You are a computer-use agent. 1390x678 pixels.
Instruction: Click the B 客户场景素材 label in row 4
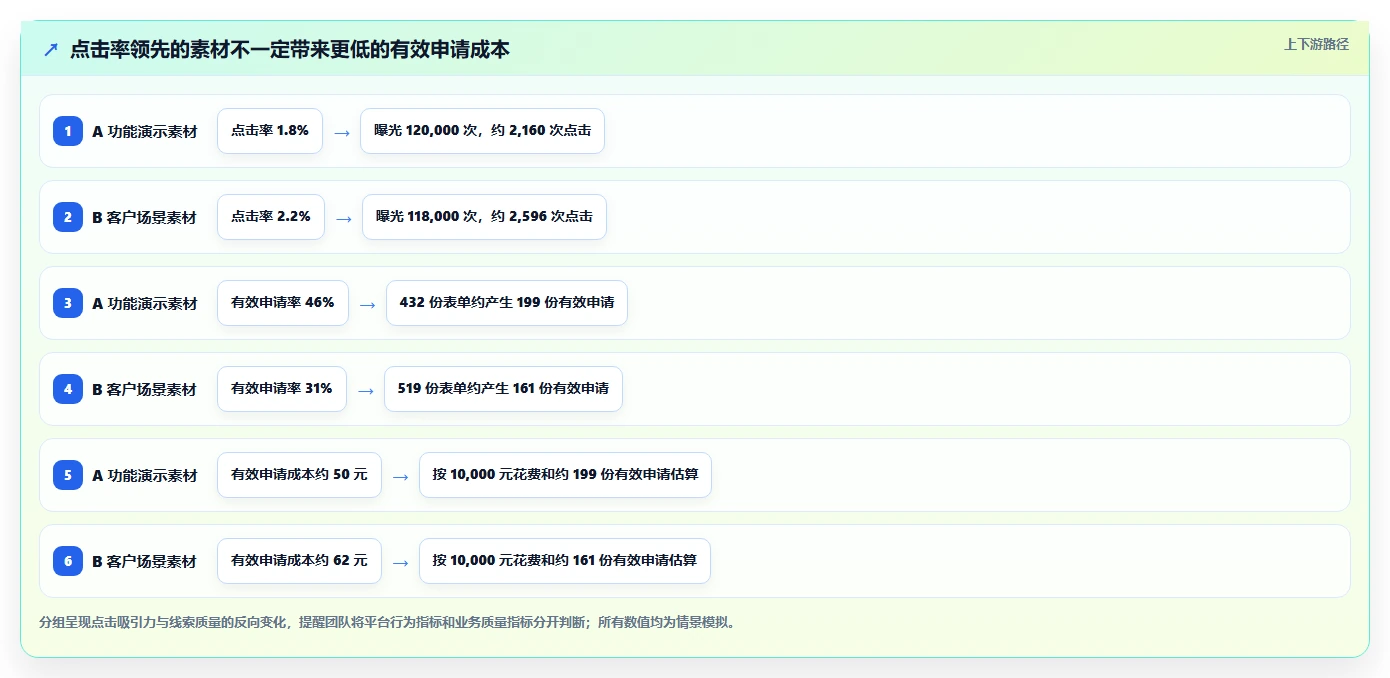coord(145,389)
